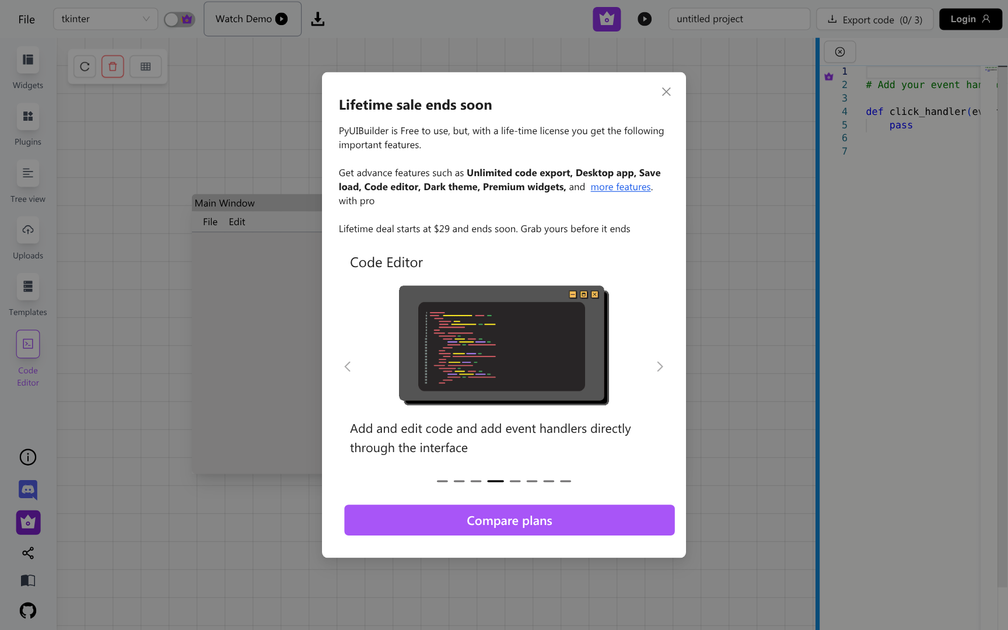This screenshot has height=630, width=1008.
Task: Go back a slide with the left arrow
Action: tap(347, 366)
